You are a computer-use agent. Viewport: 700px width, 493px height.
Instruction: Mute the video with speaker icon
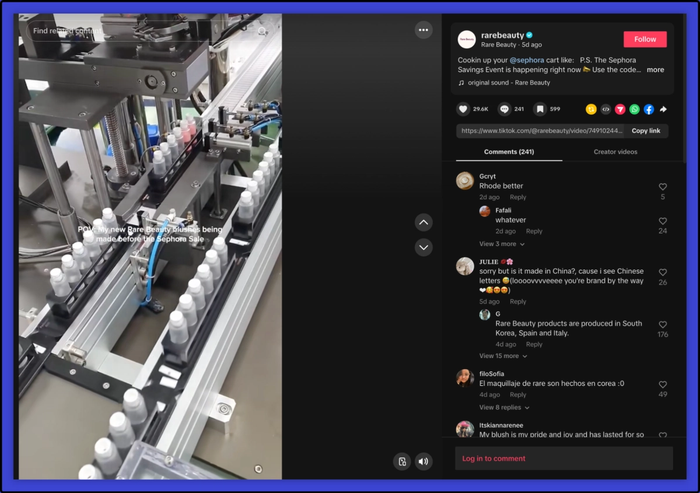[423, 461]
